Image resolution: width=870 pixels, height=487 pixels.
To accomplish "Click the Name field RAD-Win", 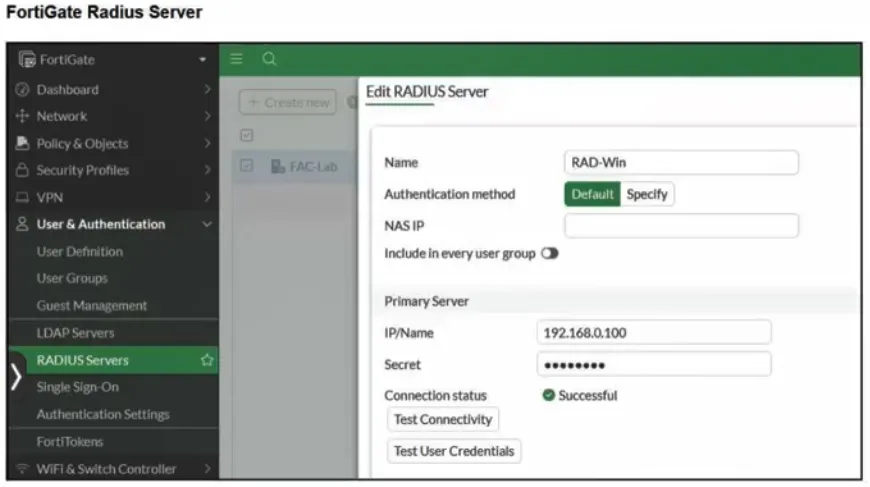I will click(x=681, y=163).
